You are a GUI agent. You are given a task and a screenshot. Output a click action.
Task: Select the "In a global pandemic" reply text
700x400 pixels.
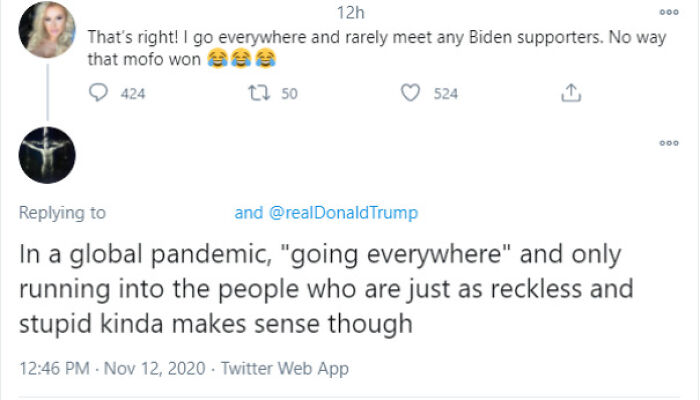click(x=325, y=289)
